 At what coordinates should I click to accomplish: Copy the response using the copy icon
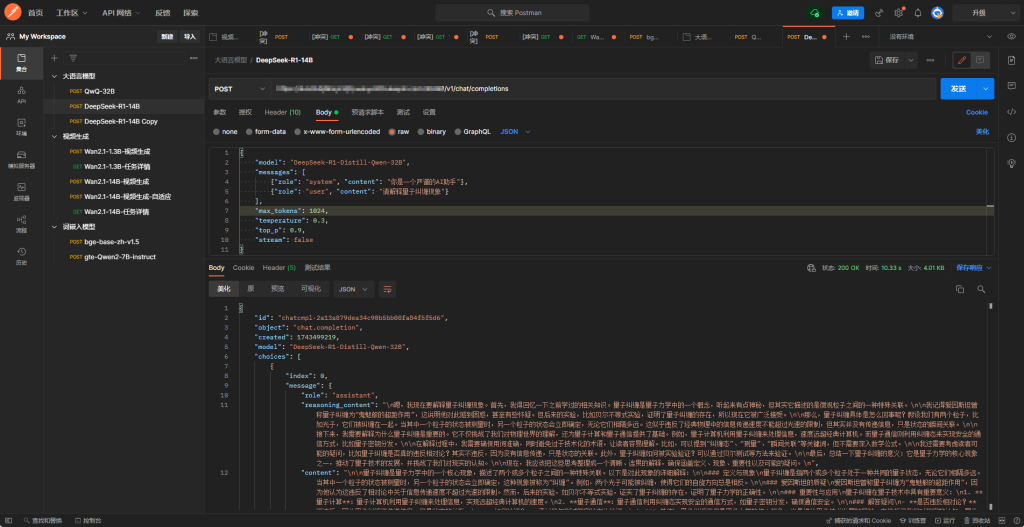[x=960, y=289]
